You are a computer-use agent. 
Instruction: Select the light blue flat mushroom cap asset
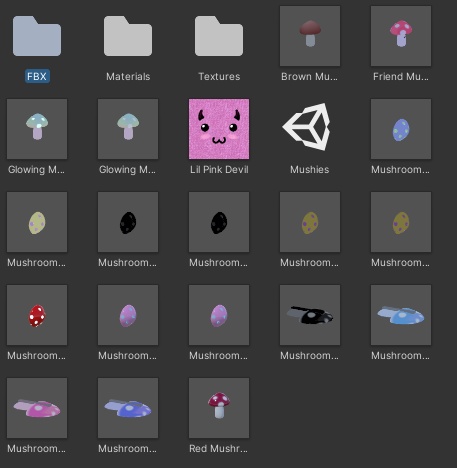(401, 315)
